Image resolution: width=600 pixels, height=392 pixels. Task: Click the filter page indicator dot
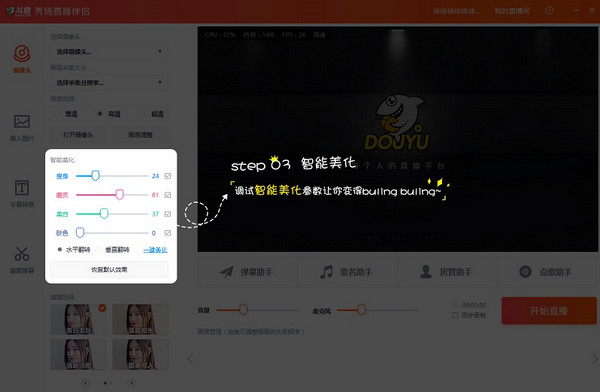point(105,383)
